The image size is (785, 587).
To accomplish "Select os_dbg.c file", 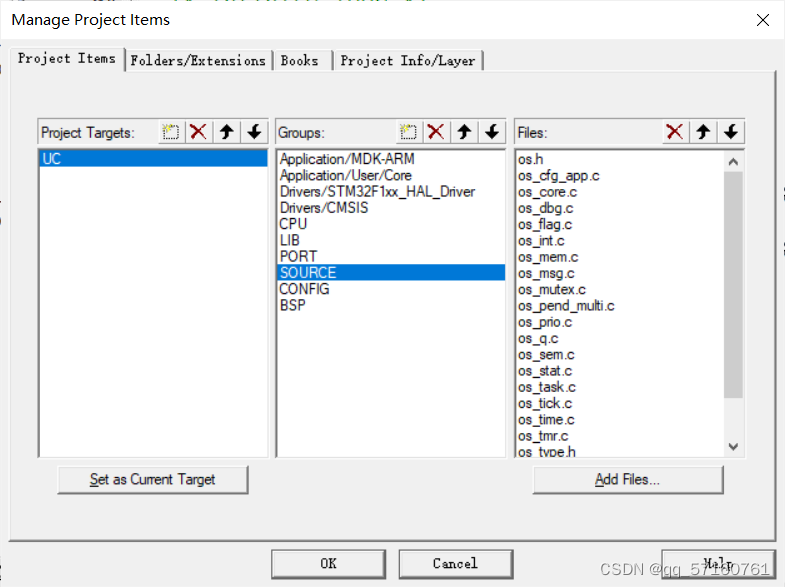I will (x=620, y=208).
